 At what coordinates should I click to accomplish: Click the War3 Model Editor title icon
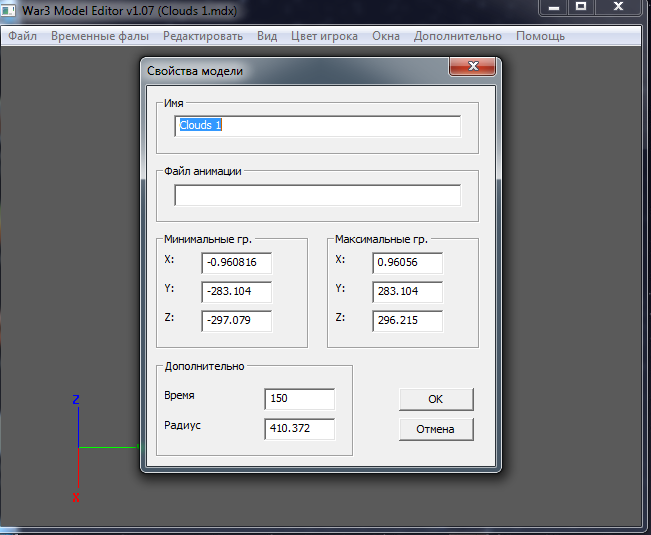pyautogui.click(x=8, y=10)
